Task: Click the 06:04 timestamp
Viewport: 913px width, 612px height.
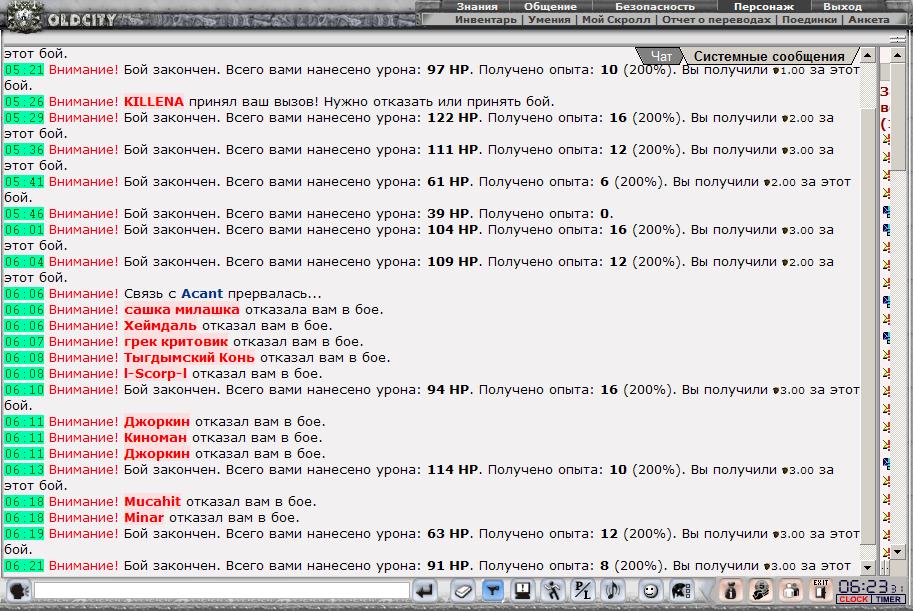Action: (x=24, y=261)
